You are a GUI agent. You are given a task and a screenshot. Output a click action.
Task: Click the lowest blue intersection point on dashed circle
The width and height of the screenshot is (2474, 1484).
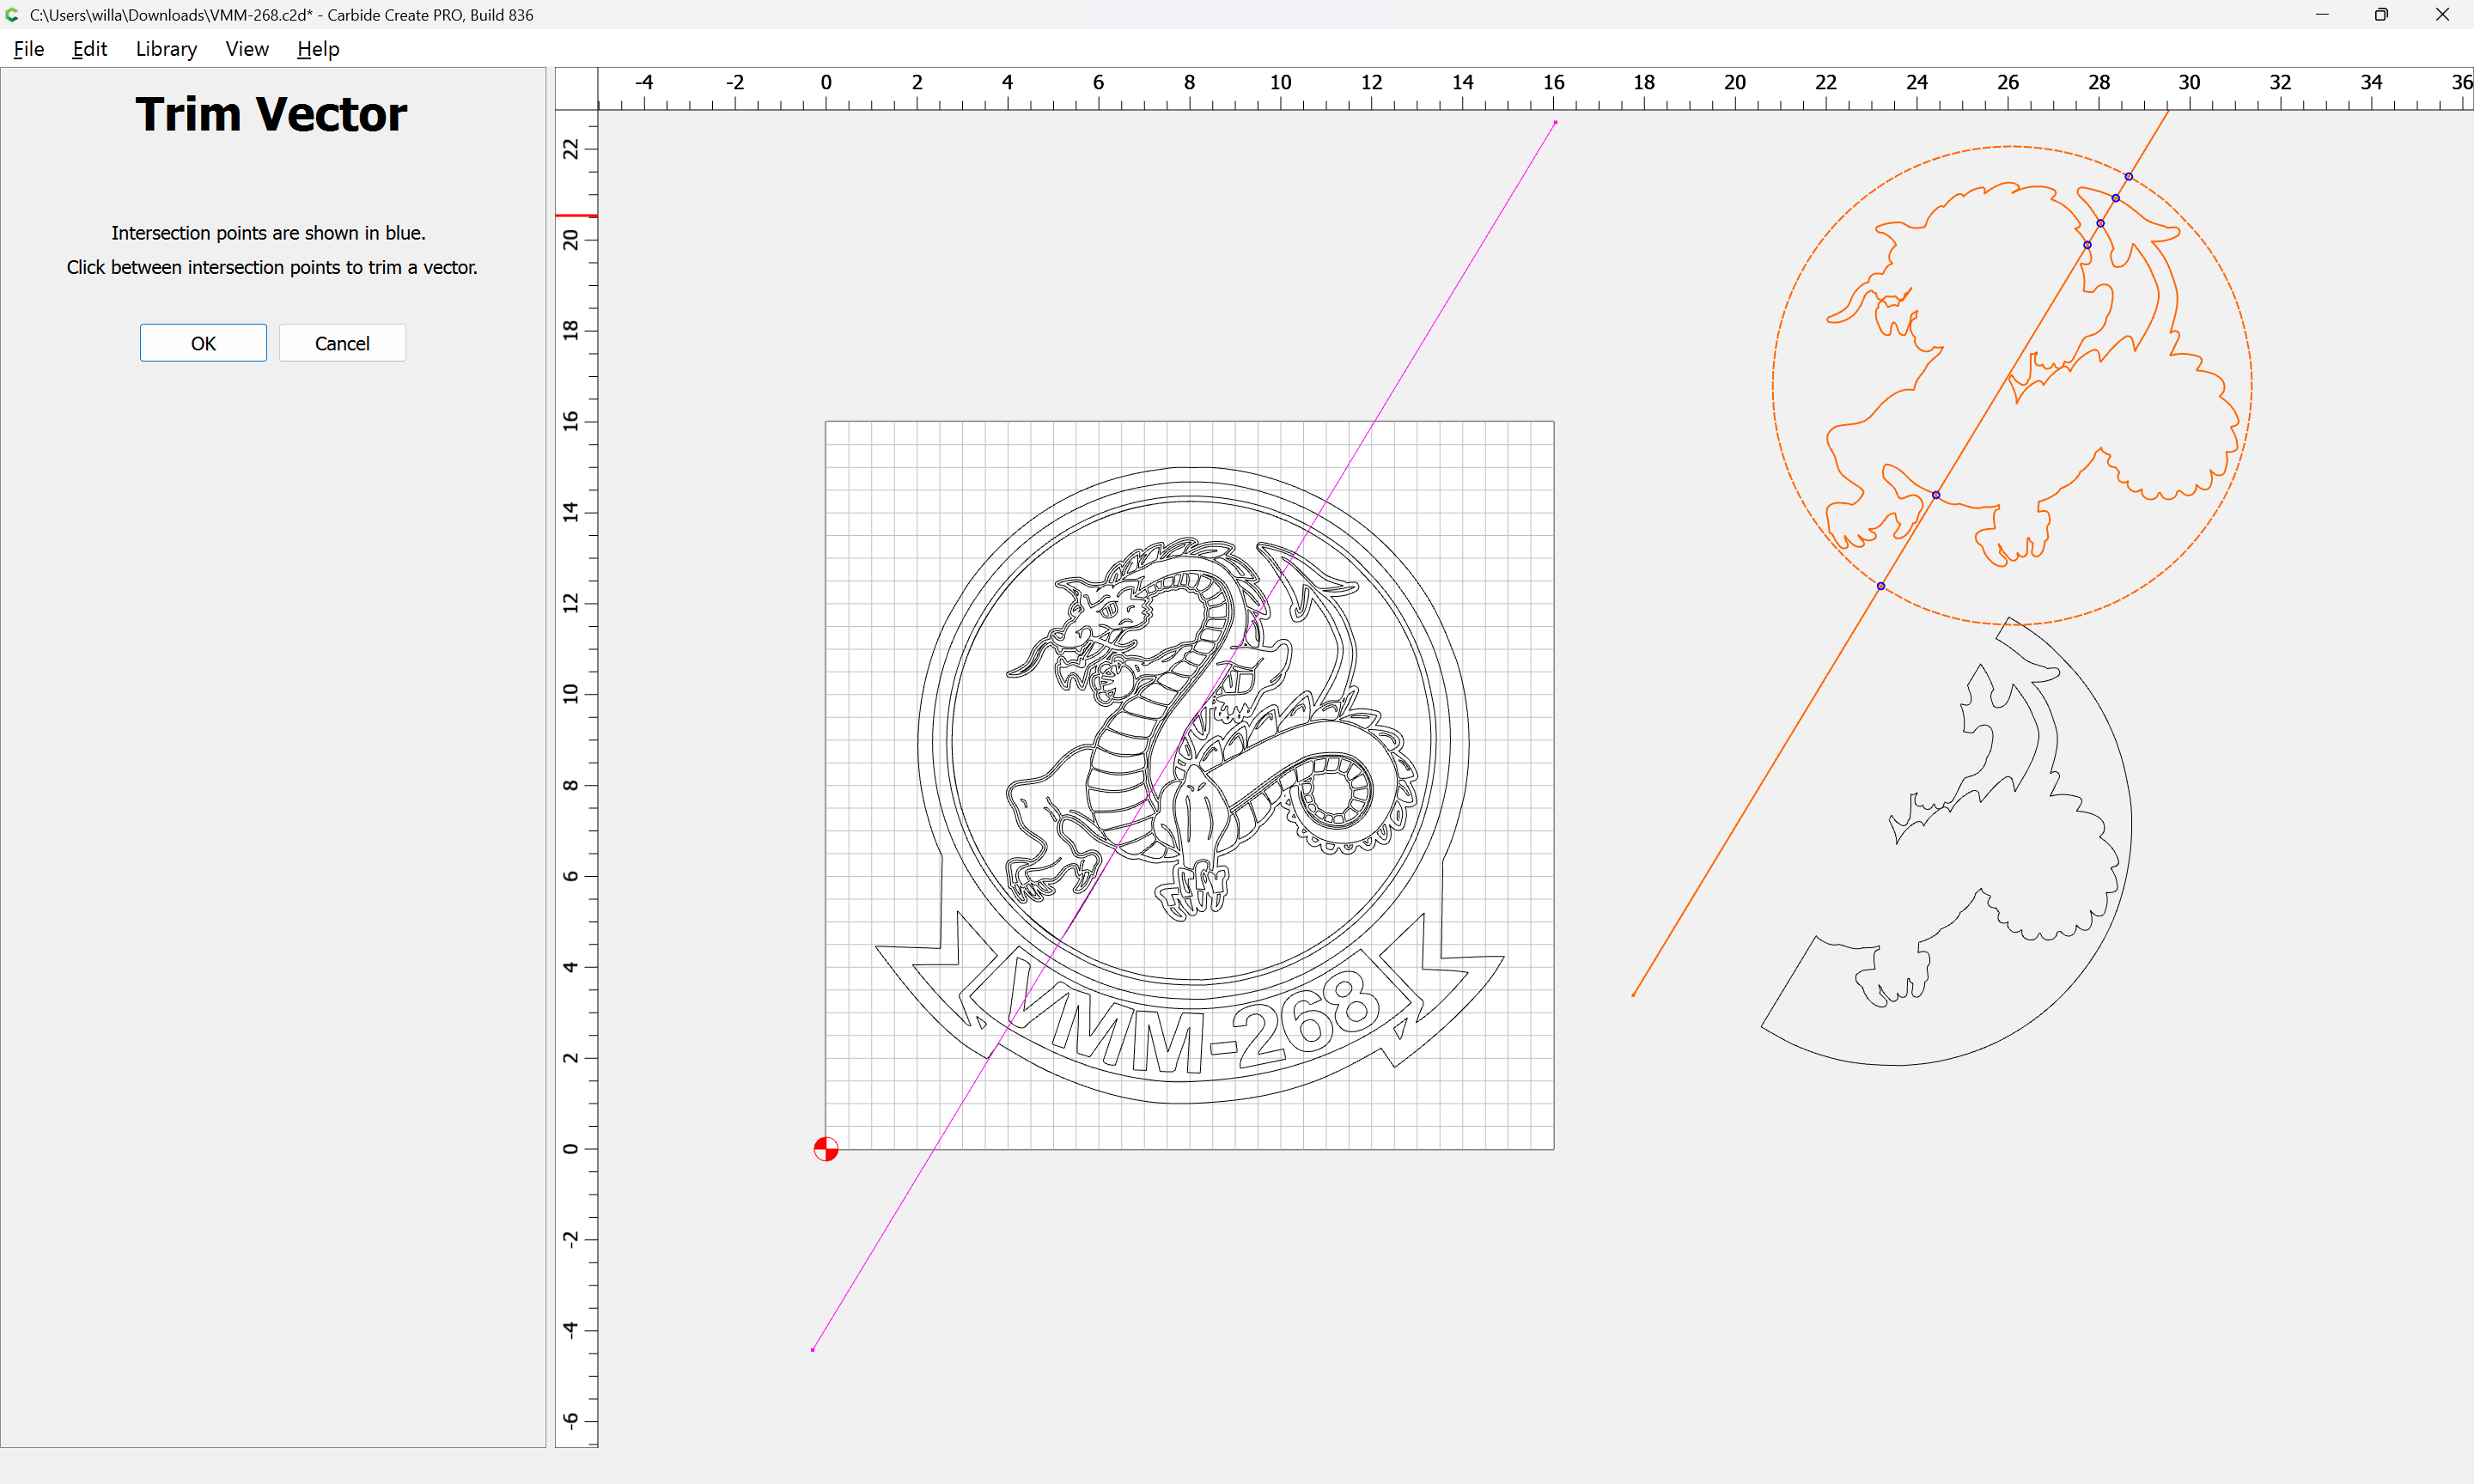[x=1881, y=586]
